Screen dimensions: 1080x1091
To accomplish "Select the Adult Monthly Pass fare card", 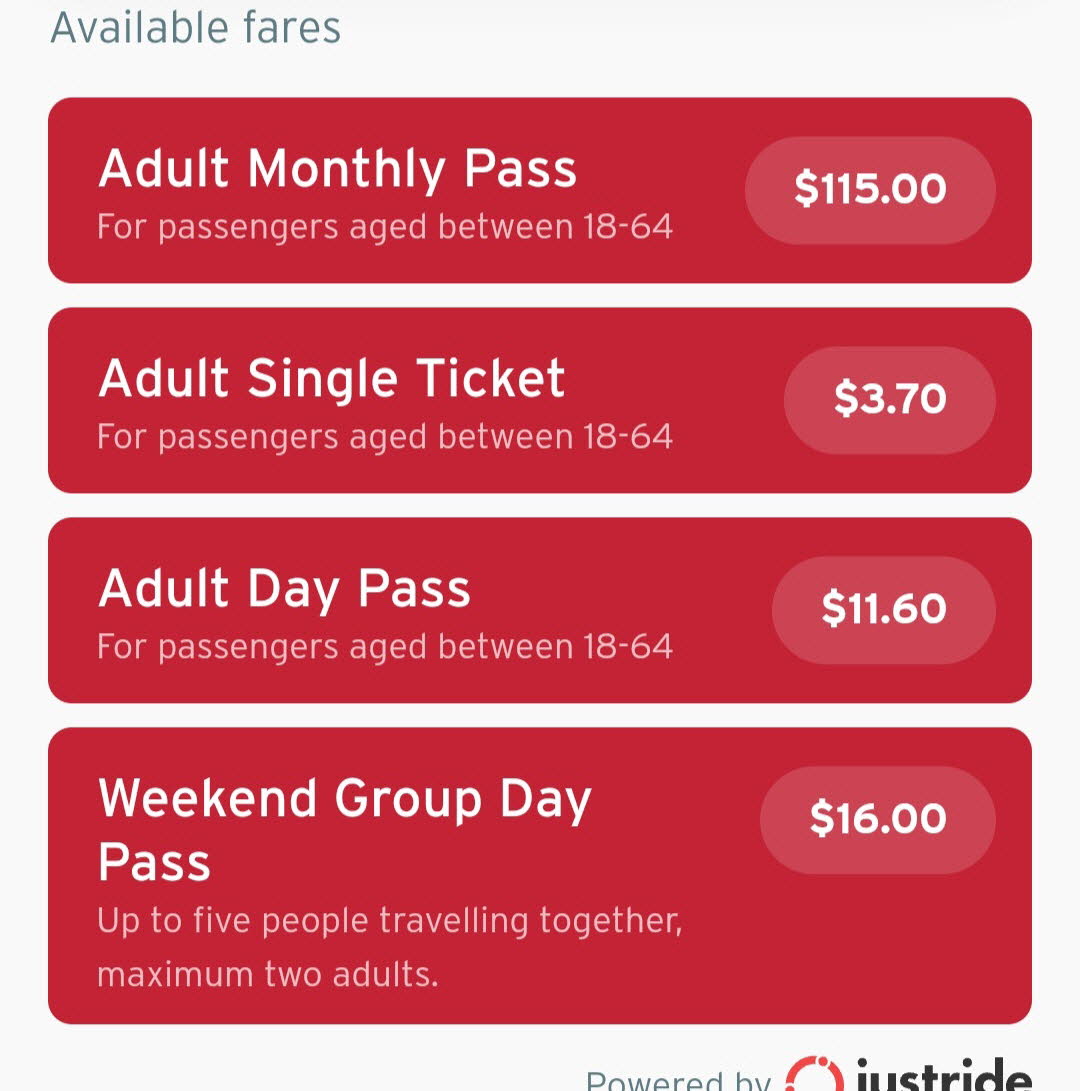I will [539, 190].
